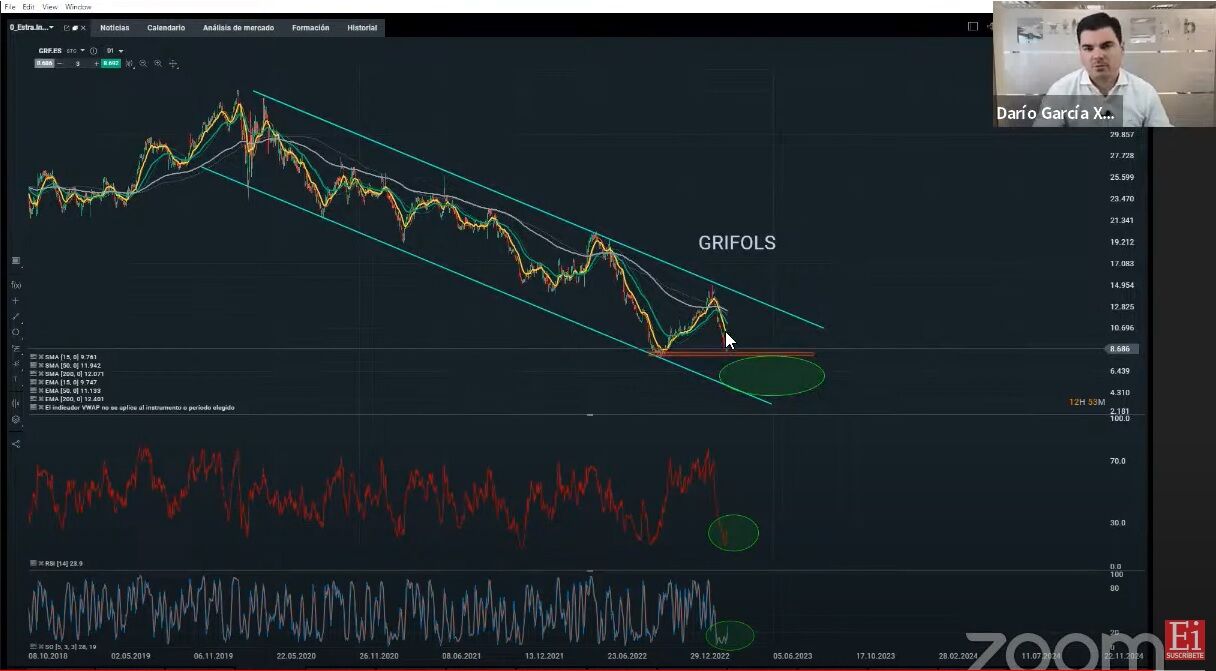Open the Análisis de mercado tab
1216x671 pixels.
[238, 28]
